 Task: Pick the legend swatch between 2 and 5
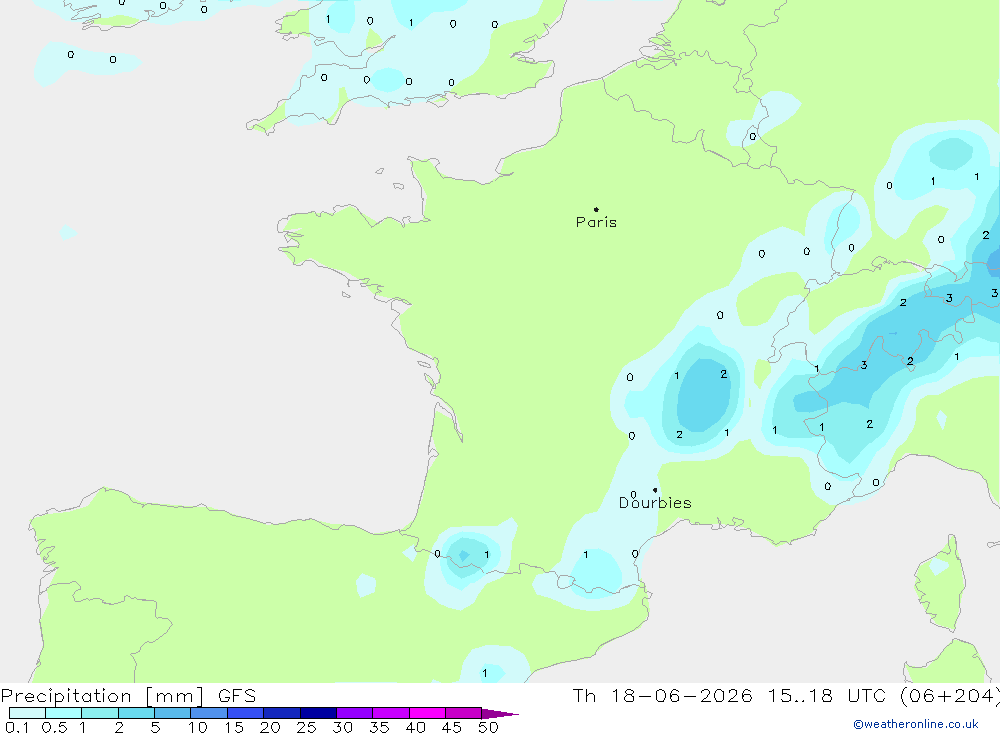136,713
